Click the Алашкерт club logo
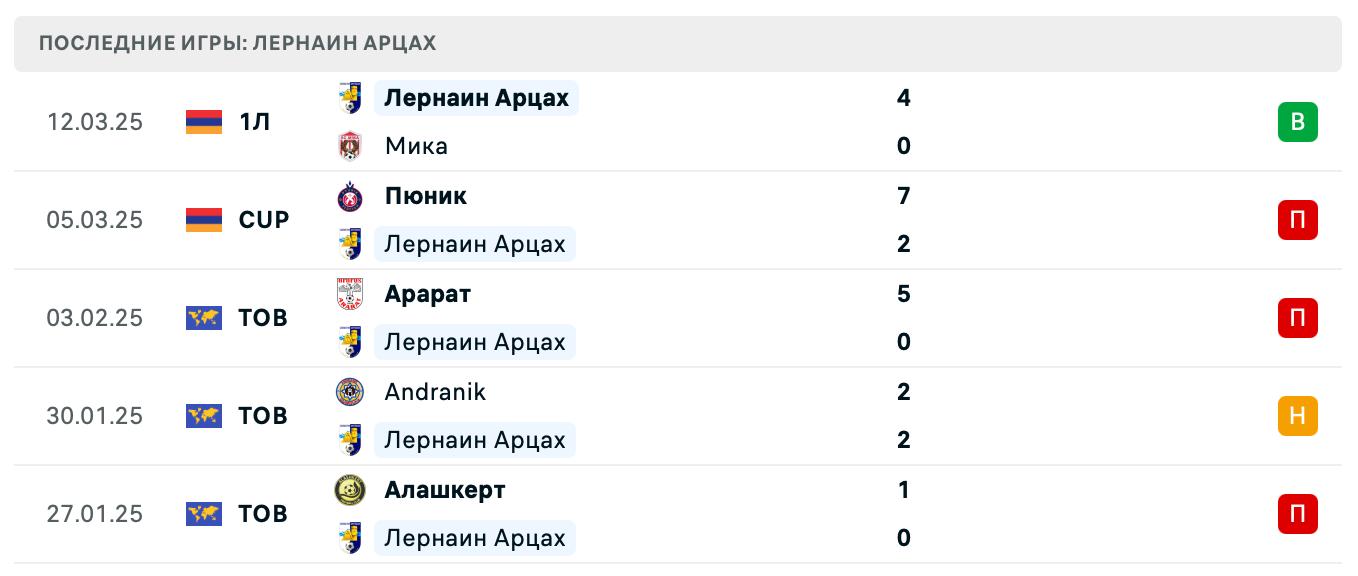This screenshot has height=576, width=1358. pyautogui.click(x=350, y=490)
